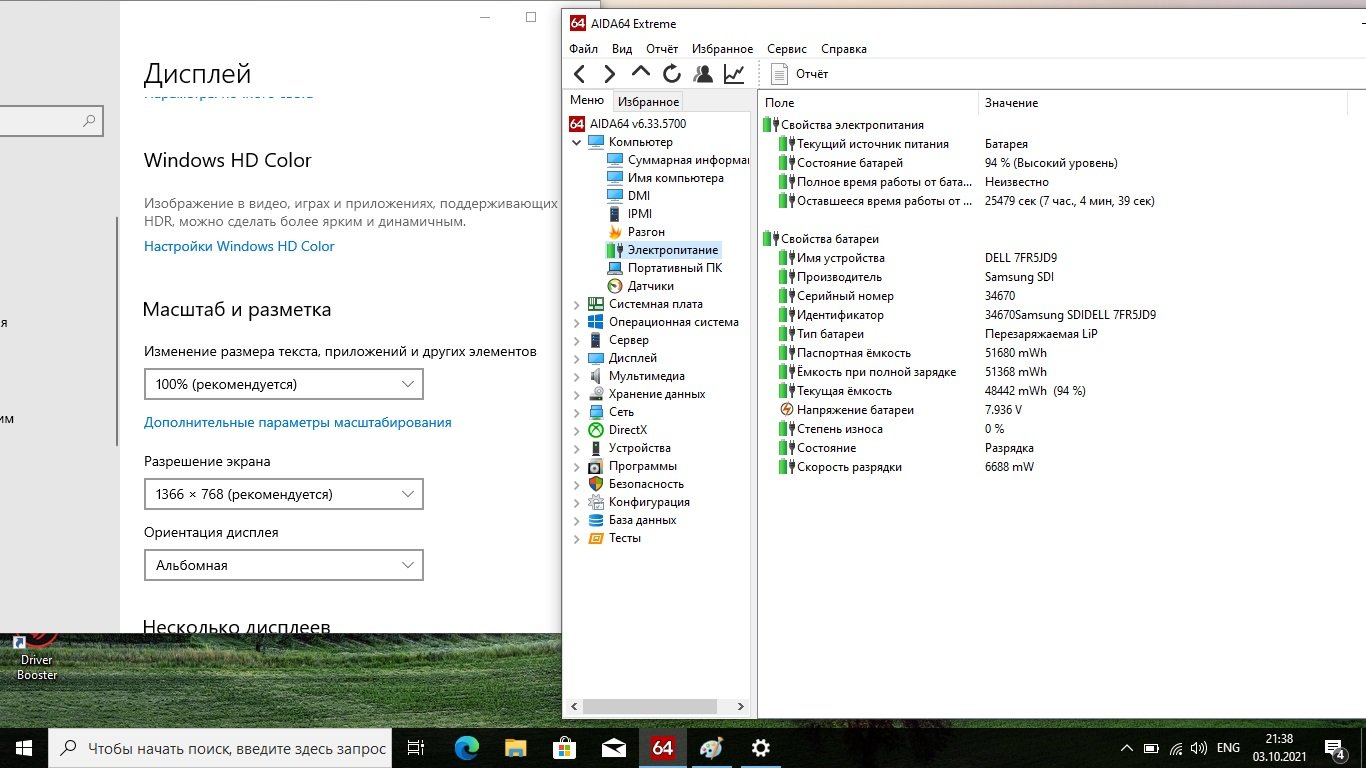Expand the DirectX node
Image resolution: width=1366 pixels, height=768 pixels.
pyautogui.click(x=577, y=430)
